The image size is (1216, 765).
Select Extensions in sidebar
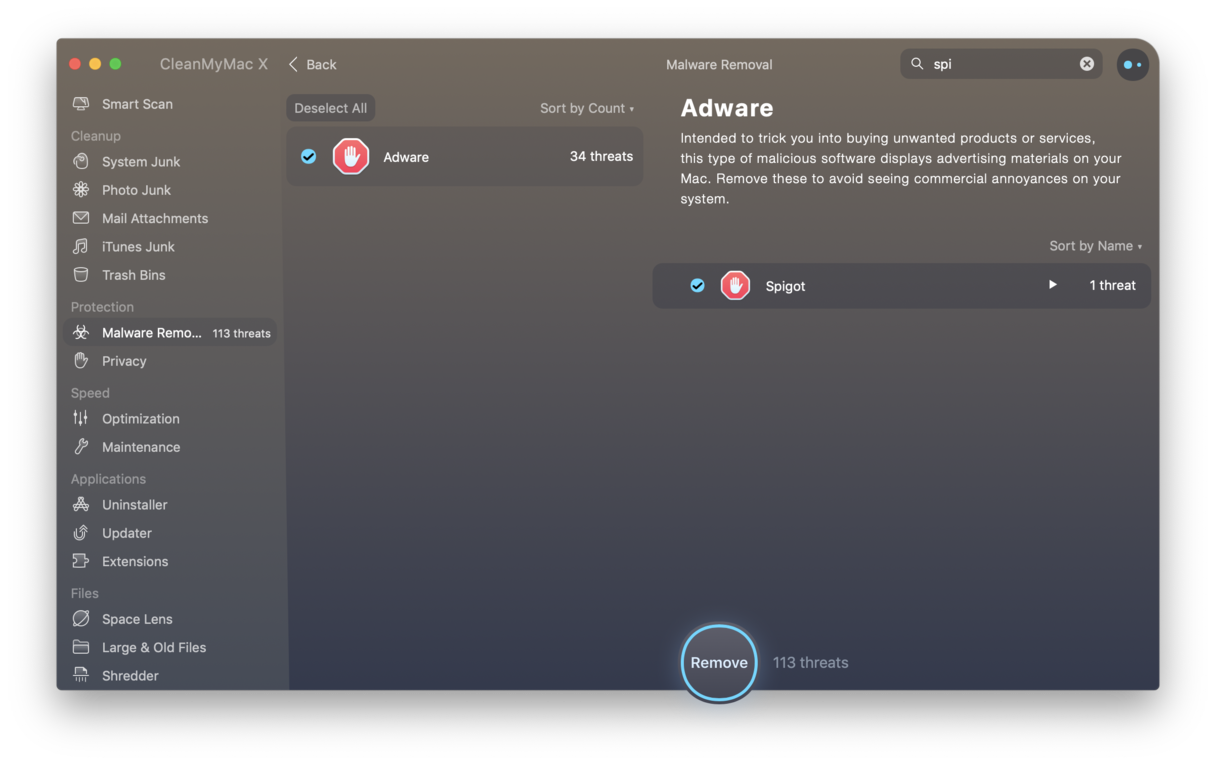tap(135, 562)
